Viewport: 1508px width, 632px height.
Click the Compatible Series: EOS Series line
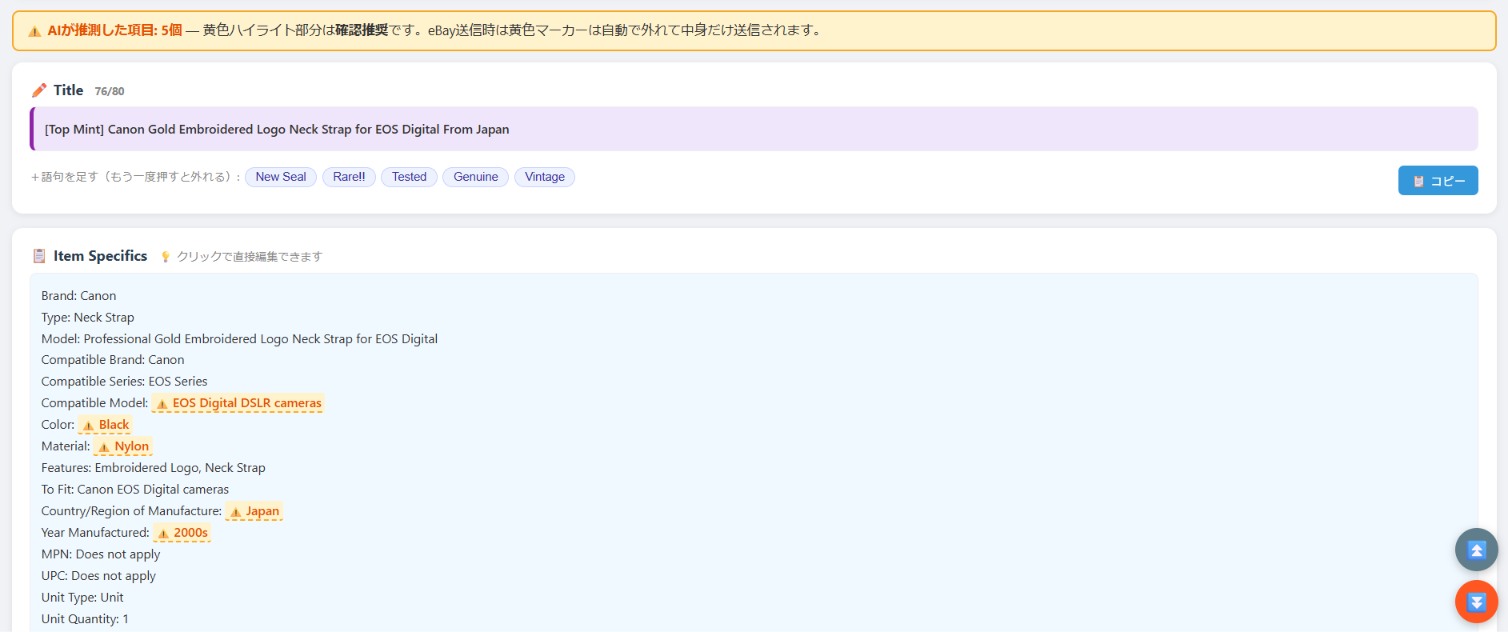coord(124,382)
